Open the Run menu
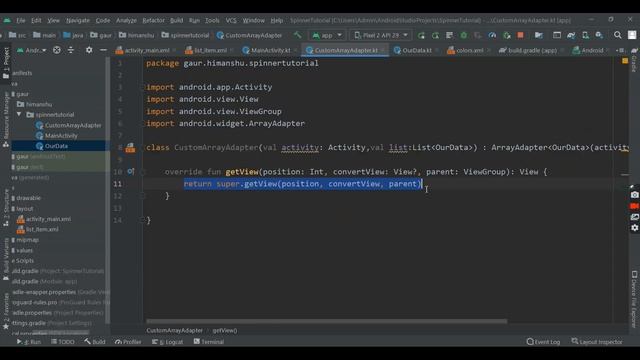Viewport: 640px width, 360px height. (194, 20)
